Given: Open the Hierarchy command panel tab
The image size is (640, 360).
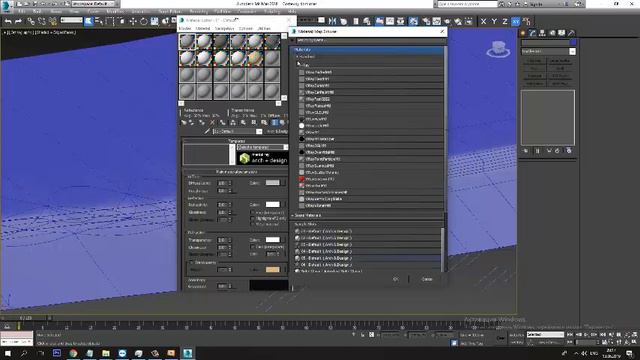Looking at the screenshot, I should tap(542, 33).
